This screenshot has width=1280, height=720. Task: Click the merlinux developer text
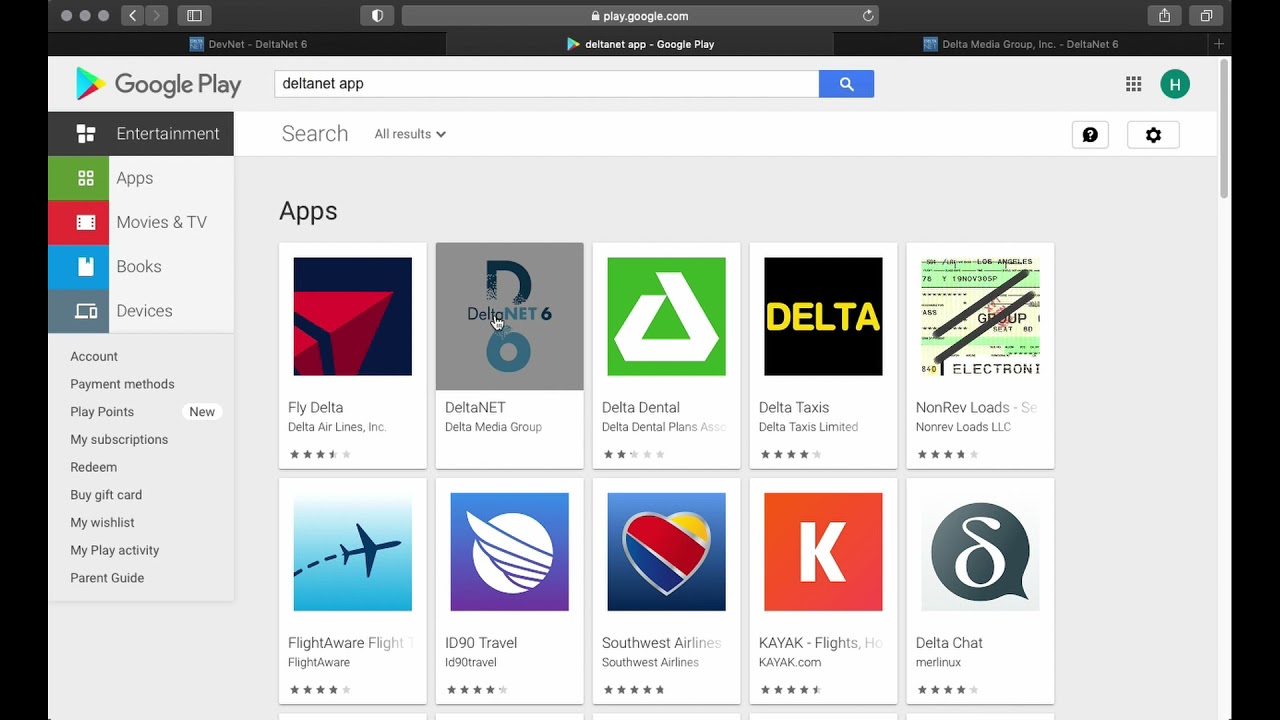(x=938, y=662)
